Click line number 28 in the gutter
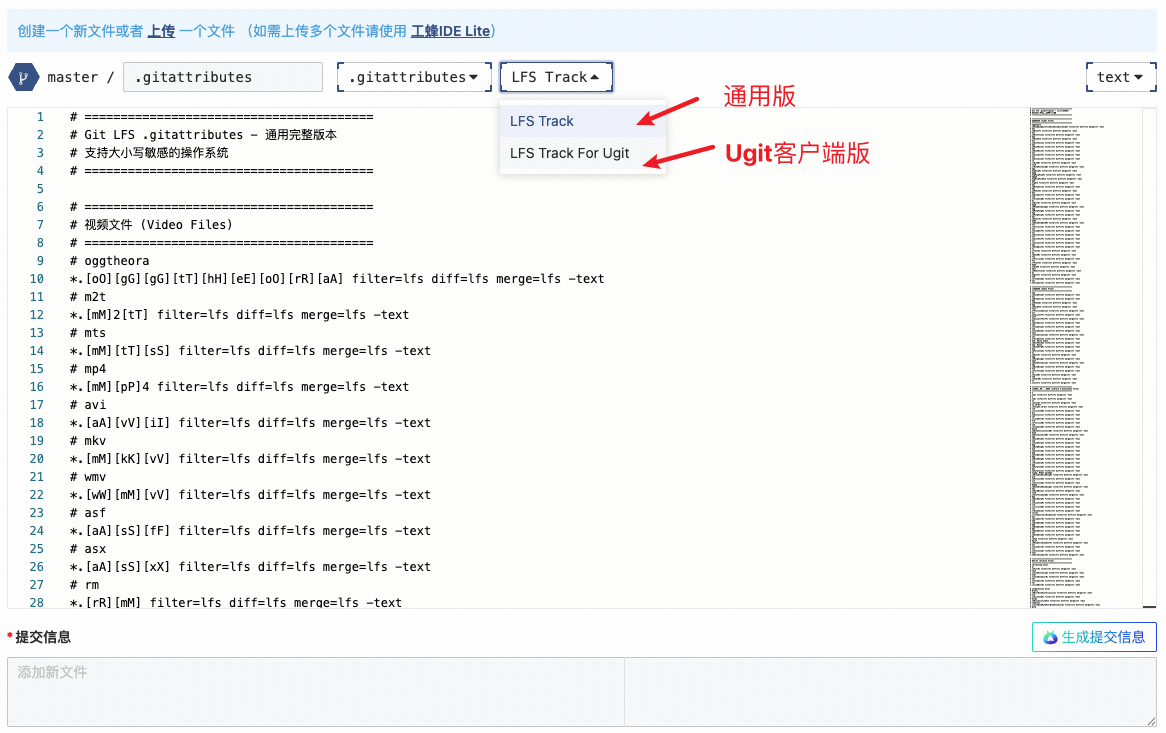The height and width of the screenshot is (733, 1166). [x=37, y=603]
